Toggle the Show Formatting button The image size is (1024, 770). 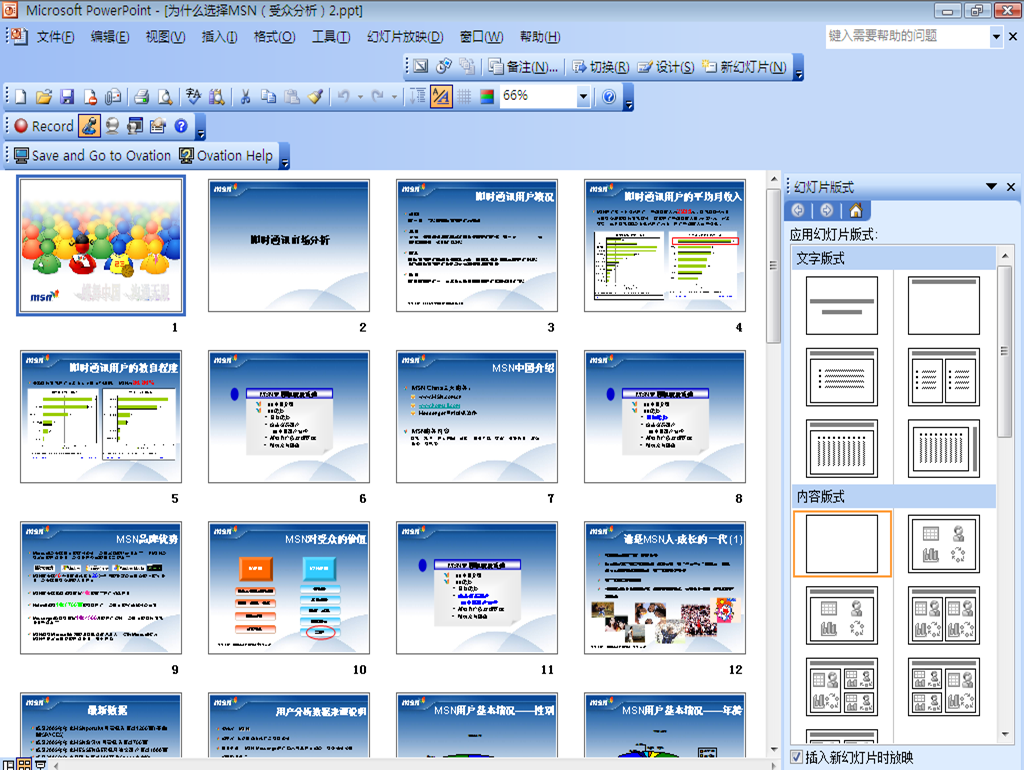click(441, 97)
